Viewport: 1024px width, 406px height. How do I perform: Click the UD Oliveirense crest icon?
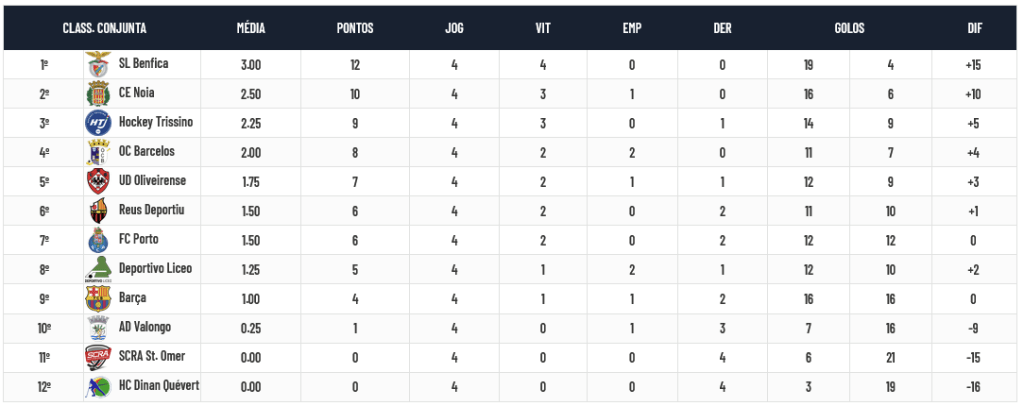coord(99,181)
